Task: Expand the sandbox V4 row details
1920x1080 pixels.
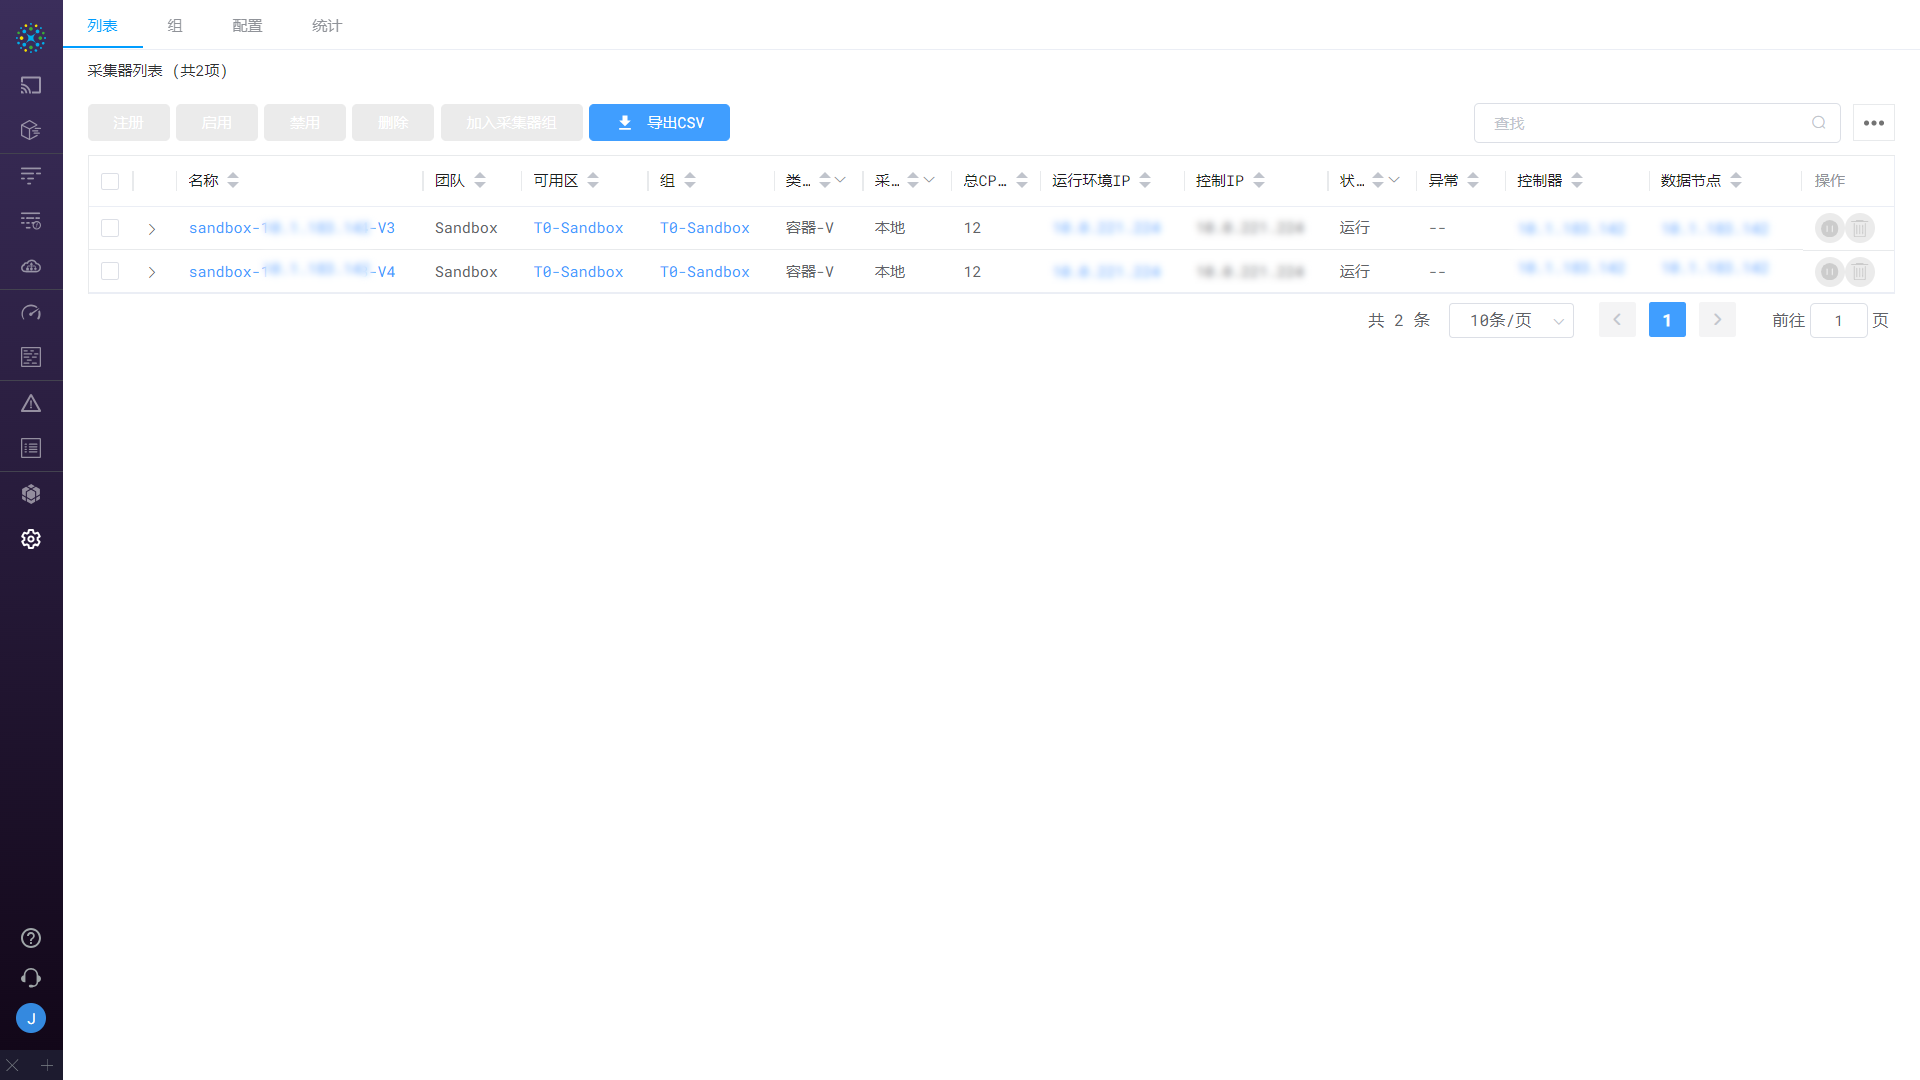Action: 152,272
